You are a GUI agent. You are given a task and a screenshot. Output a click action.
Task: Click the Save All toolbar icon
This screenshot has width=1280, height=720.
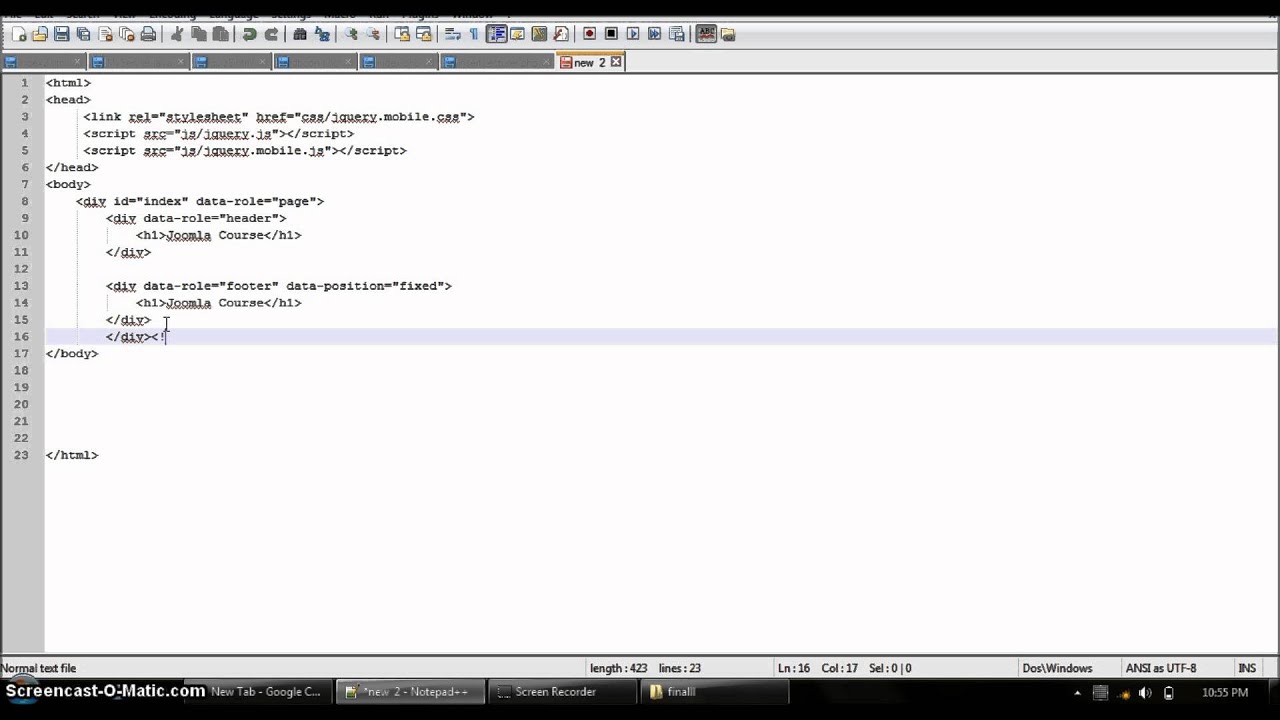[x=83, y=34]
